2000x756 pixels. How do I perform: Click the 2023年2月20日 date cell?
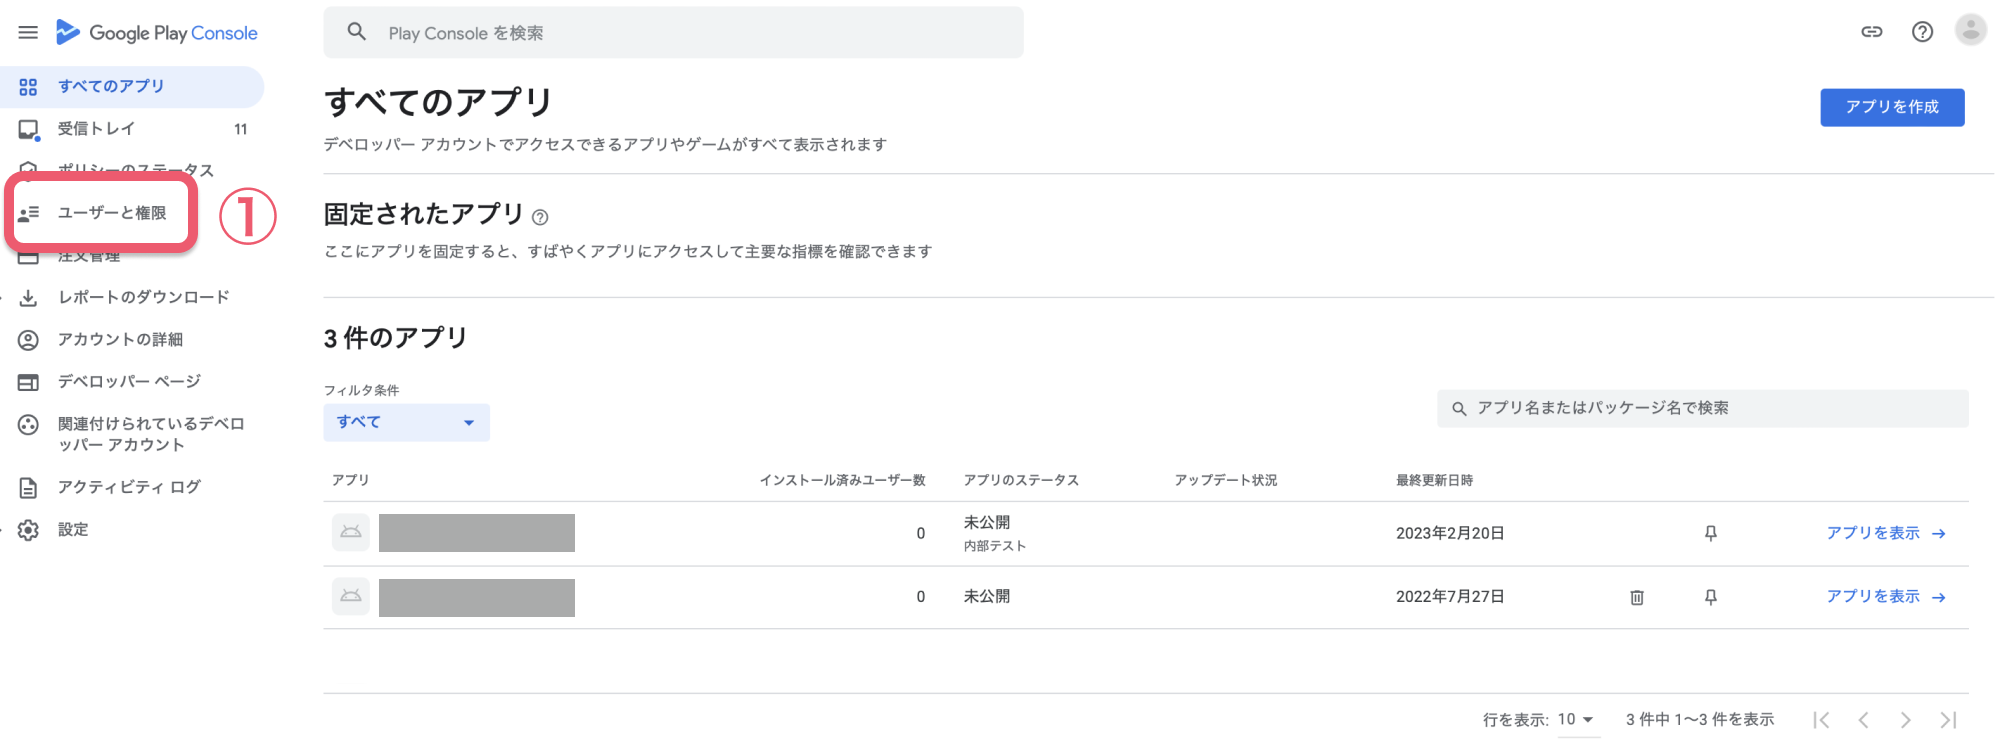[x=1450, y=533]
